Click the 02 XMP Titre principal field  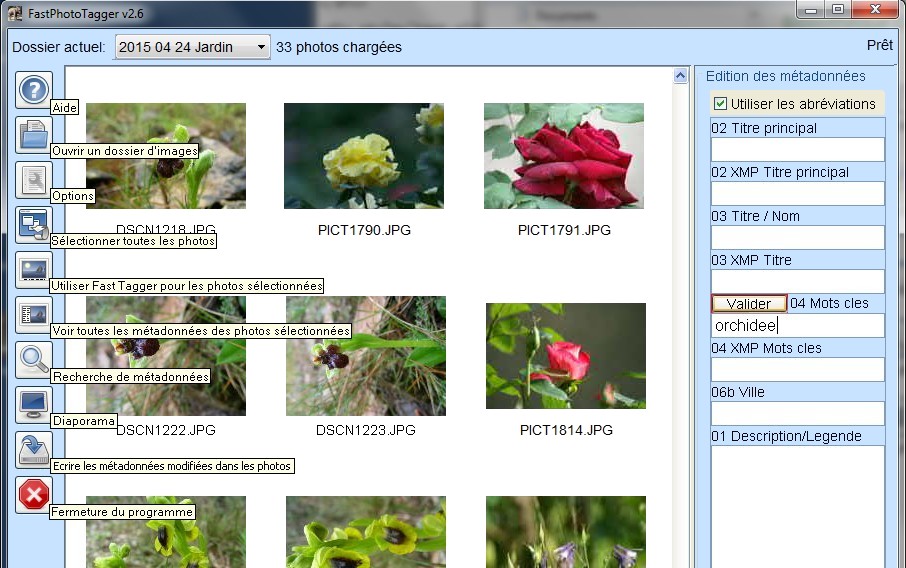[797, 194]
